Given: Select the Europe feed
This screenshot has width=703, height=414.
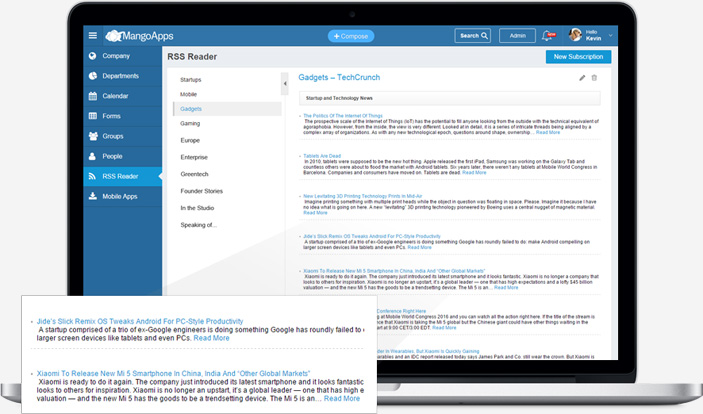Looking at the screenshot, I should 190,140.
